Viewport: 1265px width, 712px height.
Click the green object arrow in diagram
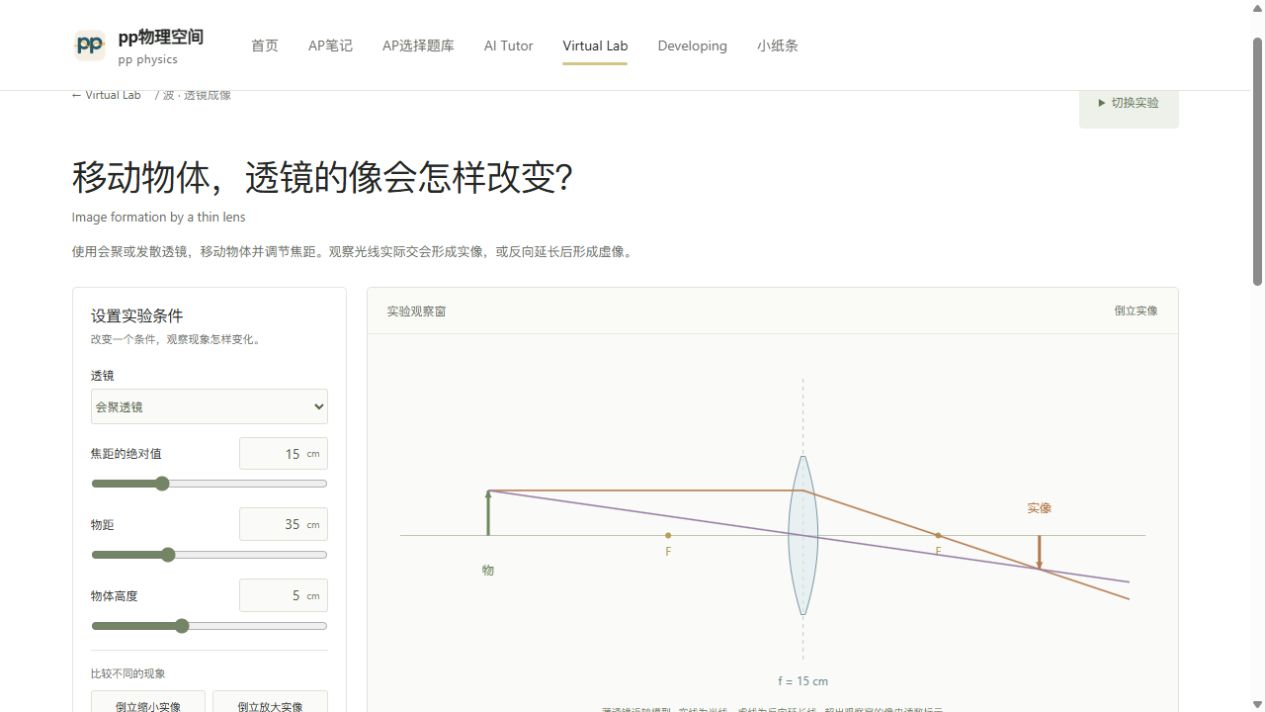488,512
